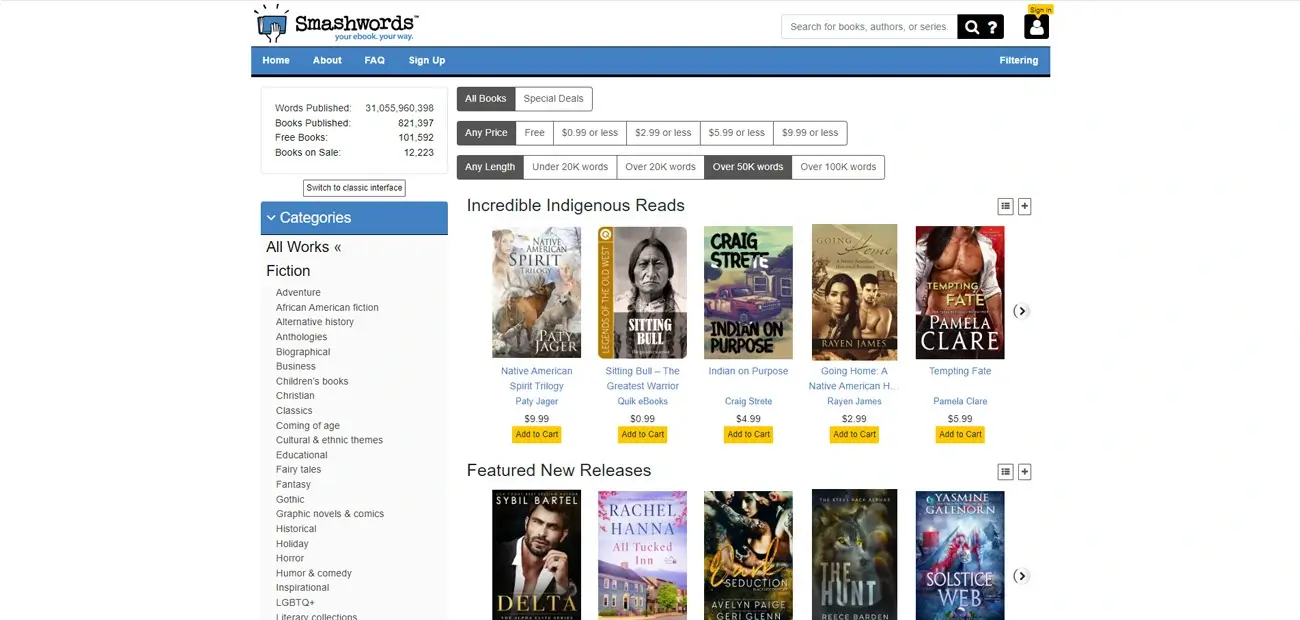This screenshot has width=1300, height=620.
Task: Filter books by Free price
Action: (534, 132)
